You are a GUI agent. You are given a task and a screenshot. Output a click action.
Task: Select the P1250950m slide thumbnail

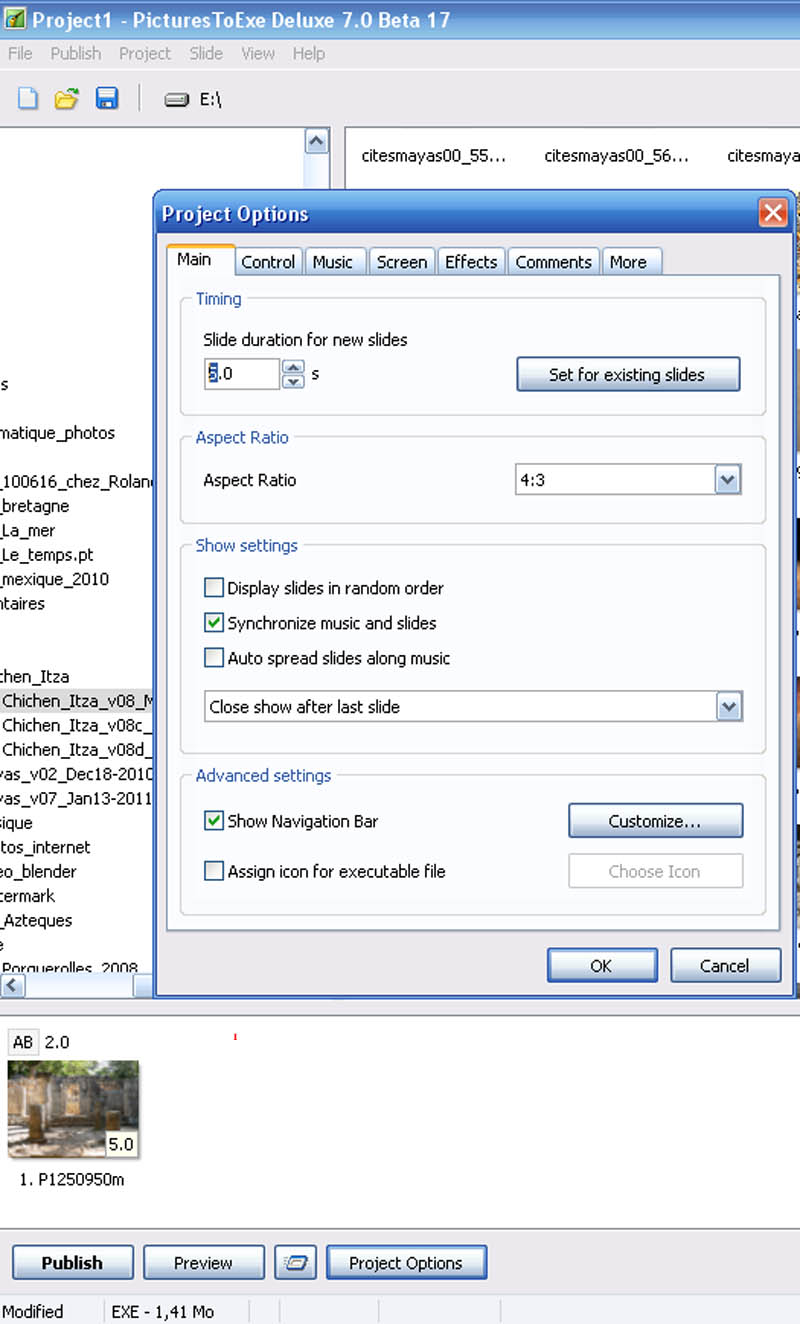click(x=73, y=1109)
